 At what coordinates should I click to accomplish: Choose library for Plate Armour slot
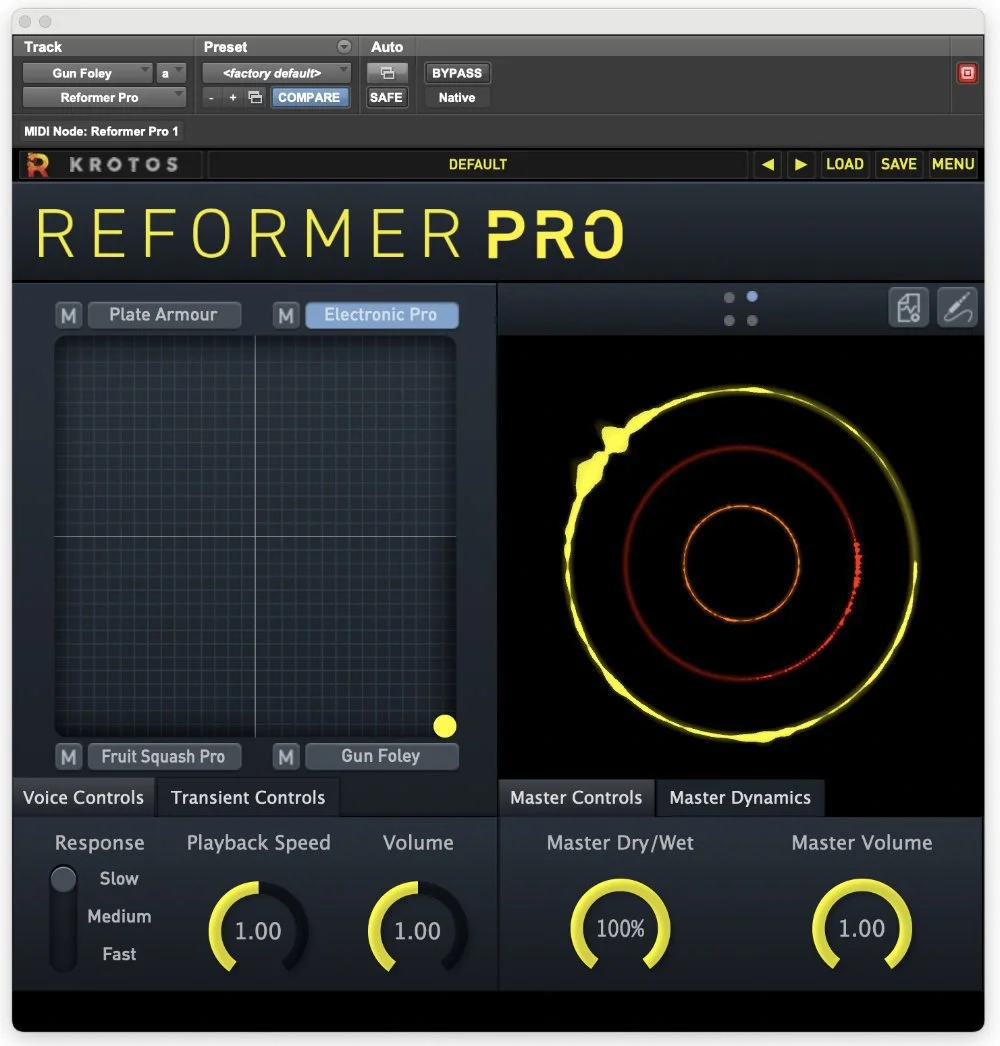(164, 315)
